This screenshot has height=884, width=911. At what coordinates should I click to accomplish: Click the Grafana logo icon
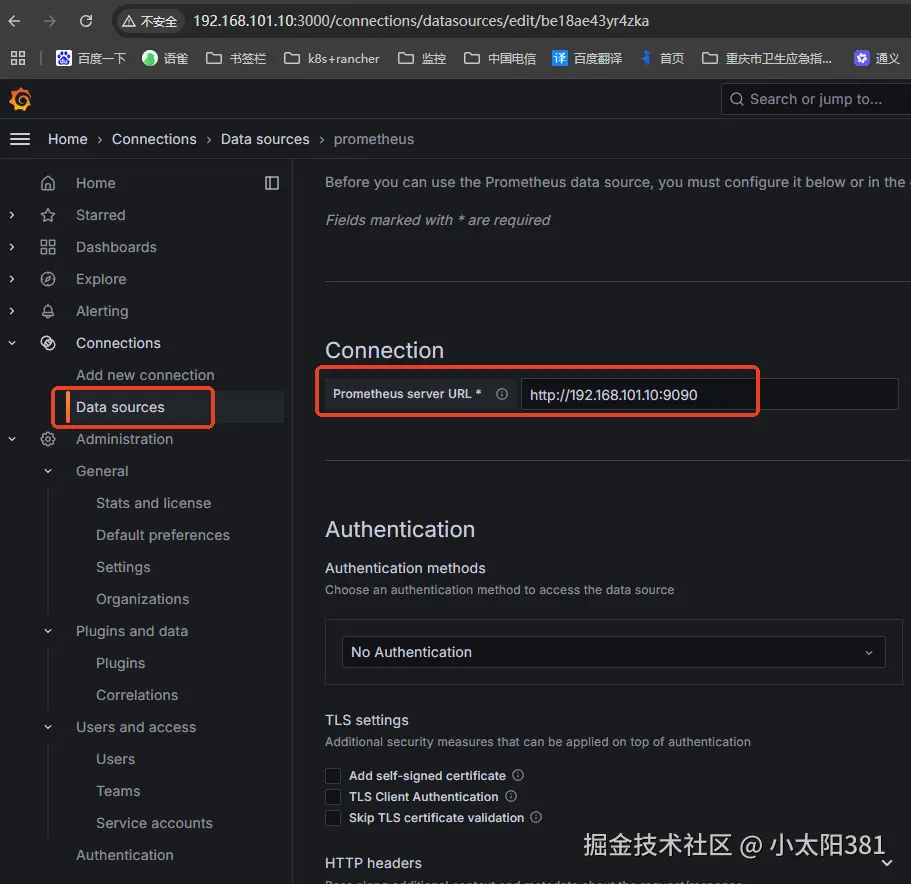(x=20, y=99)
